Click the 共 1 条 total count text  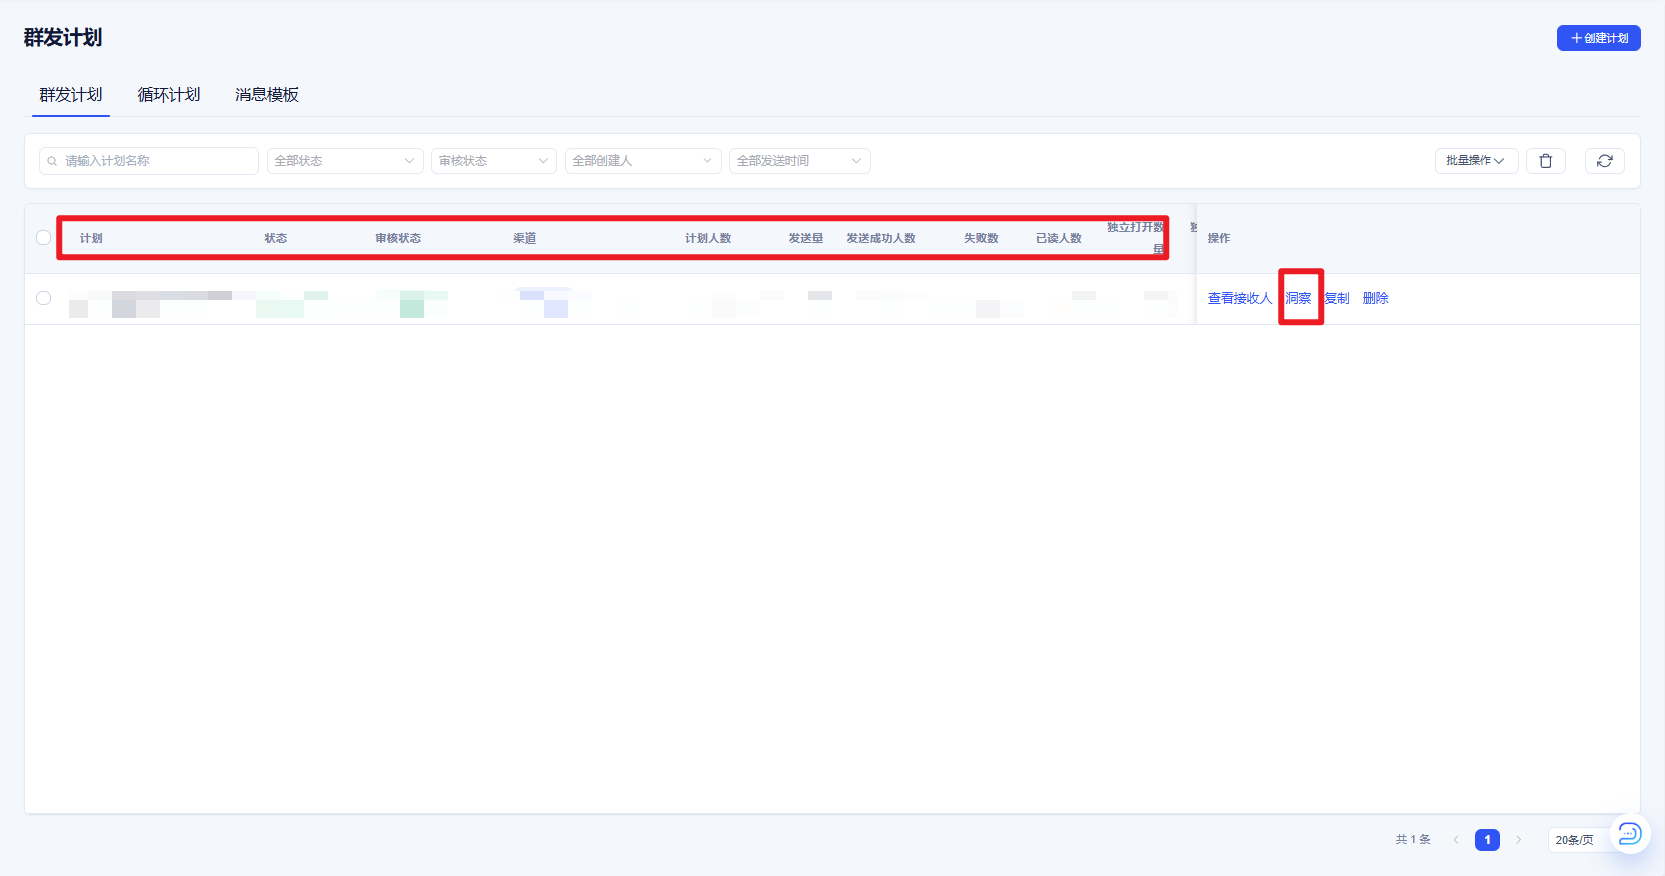pyautogui.click(x=1413, y=840)
